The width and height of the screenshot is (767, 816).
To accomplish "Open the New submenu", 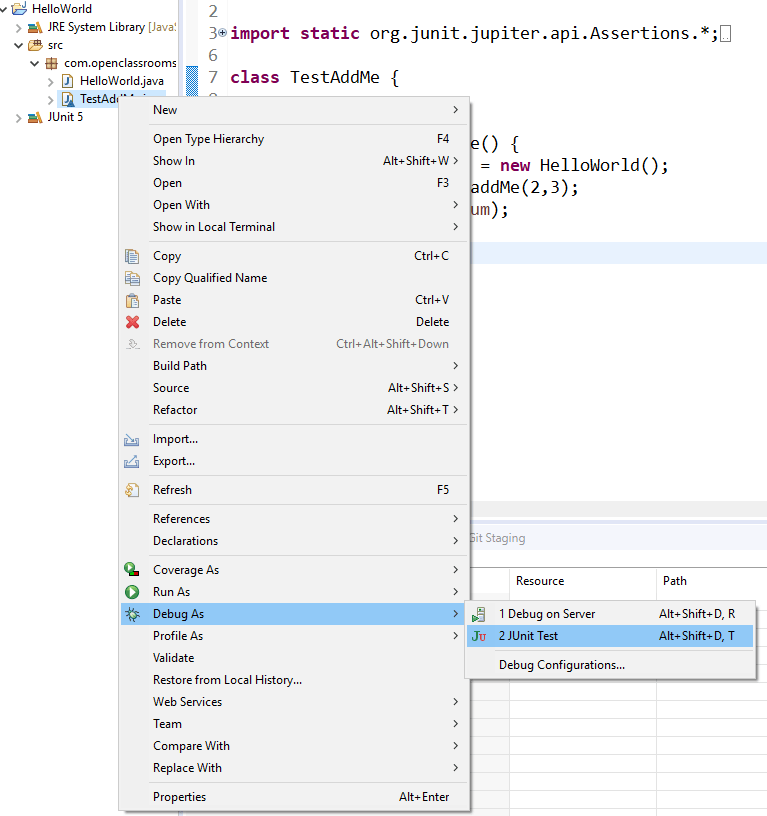I will 295,110.
